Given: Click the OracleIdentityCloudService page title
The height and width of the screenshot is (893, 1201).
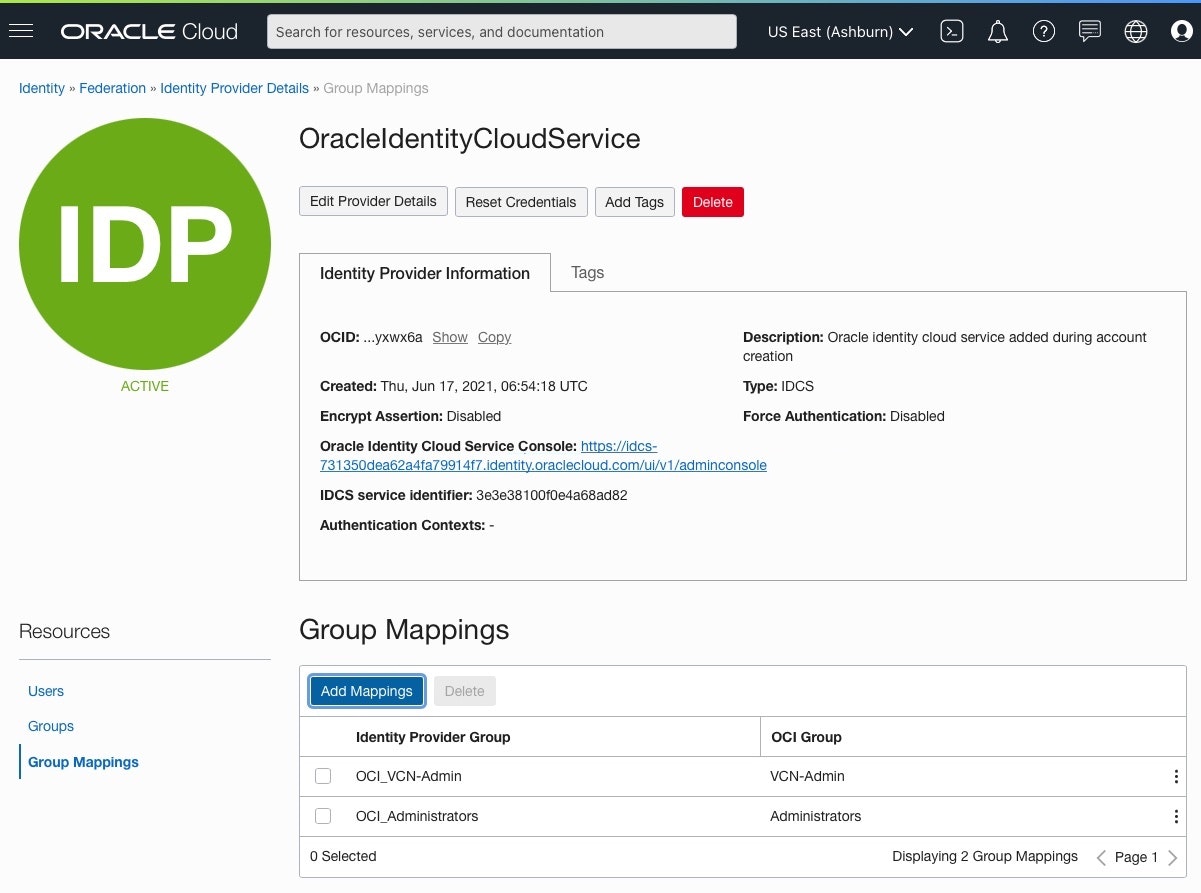Looking at the screenshot, I should coord(470,139).
